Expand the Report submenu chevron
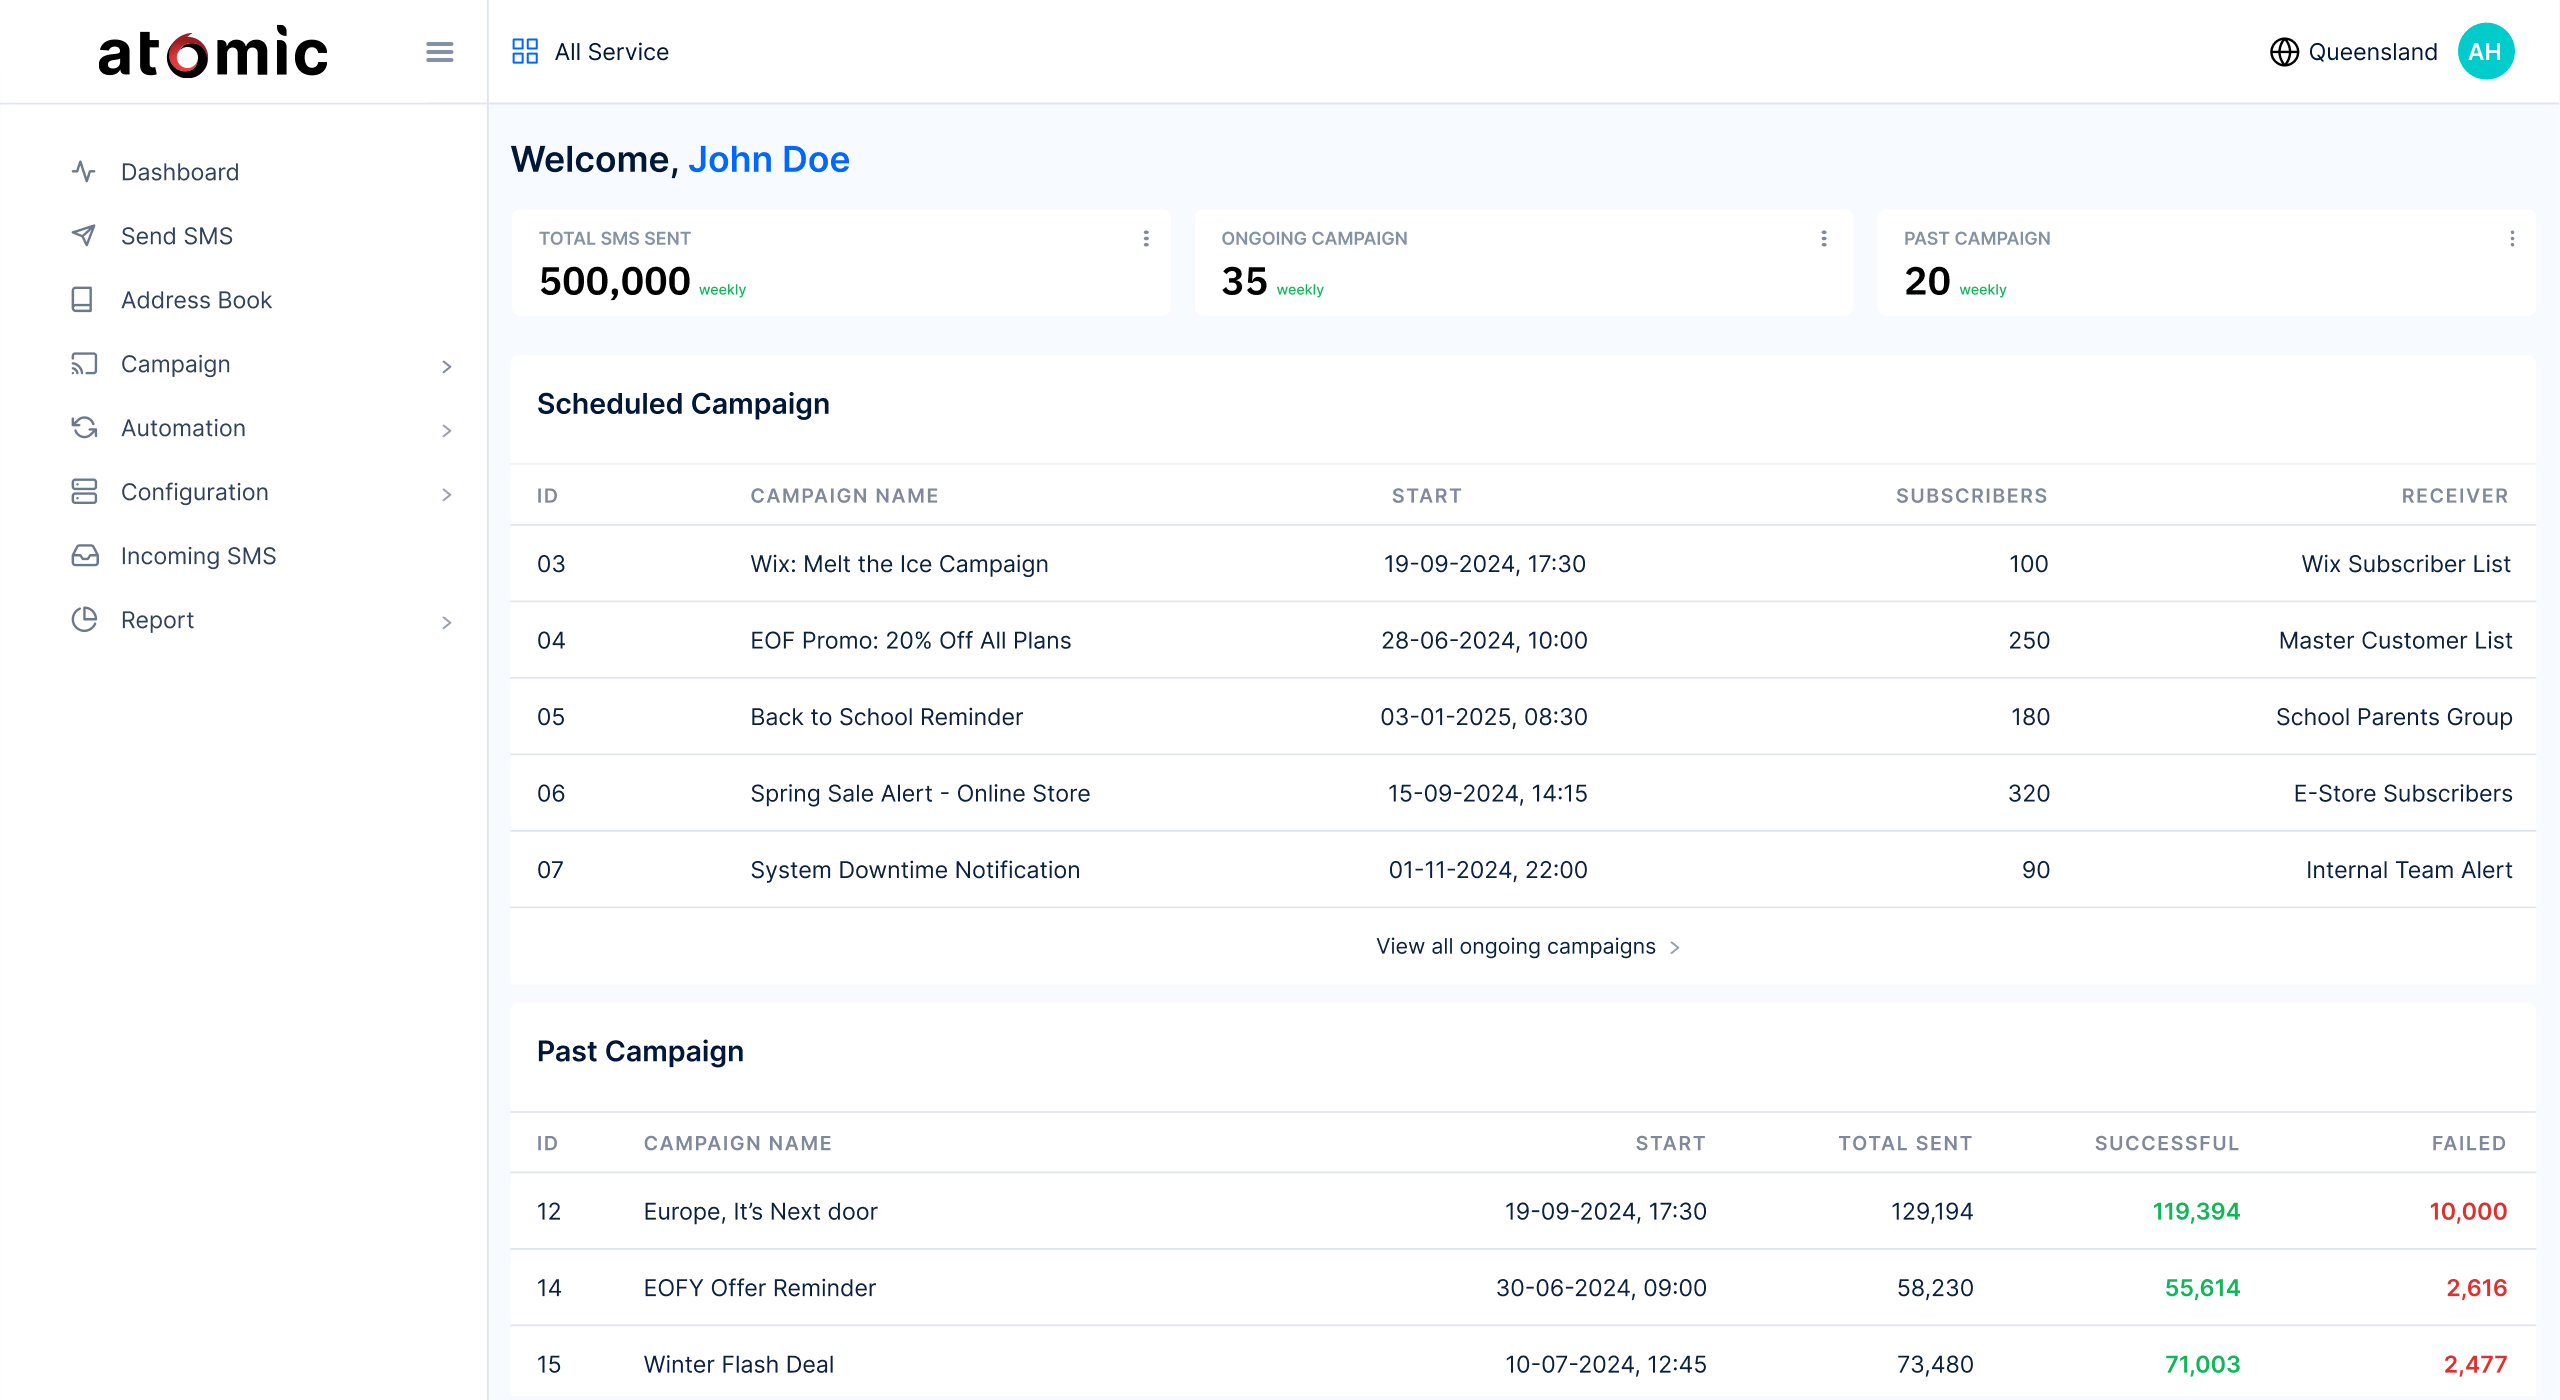This screenshot has width=2560, height=1400. click(447, 623)
